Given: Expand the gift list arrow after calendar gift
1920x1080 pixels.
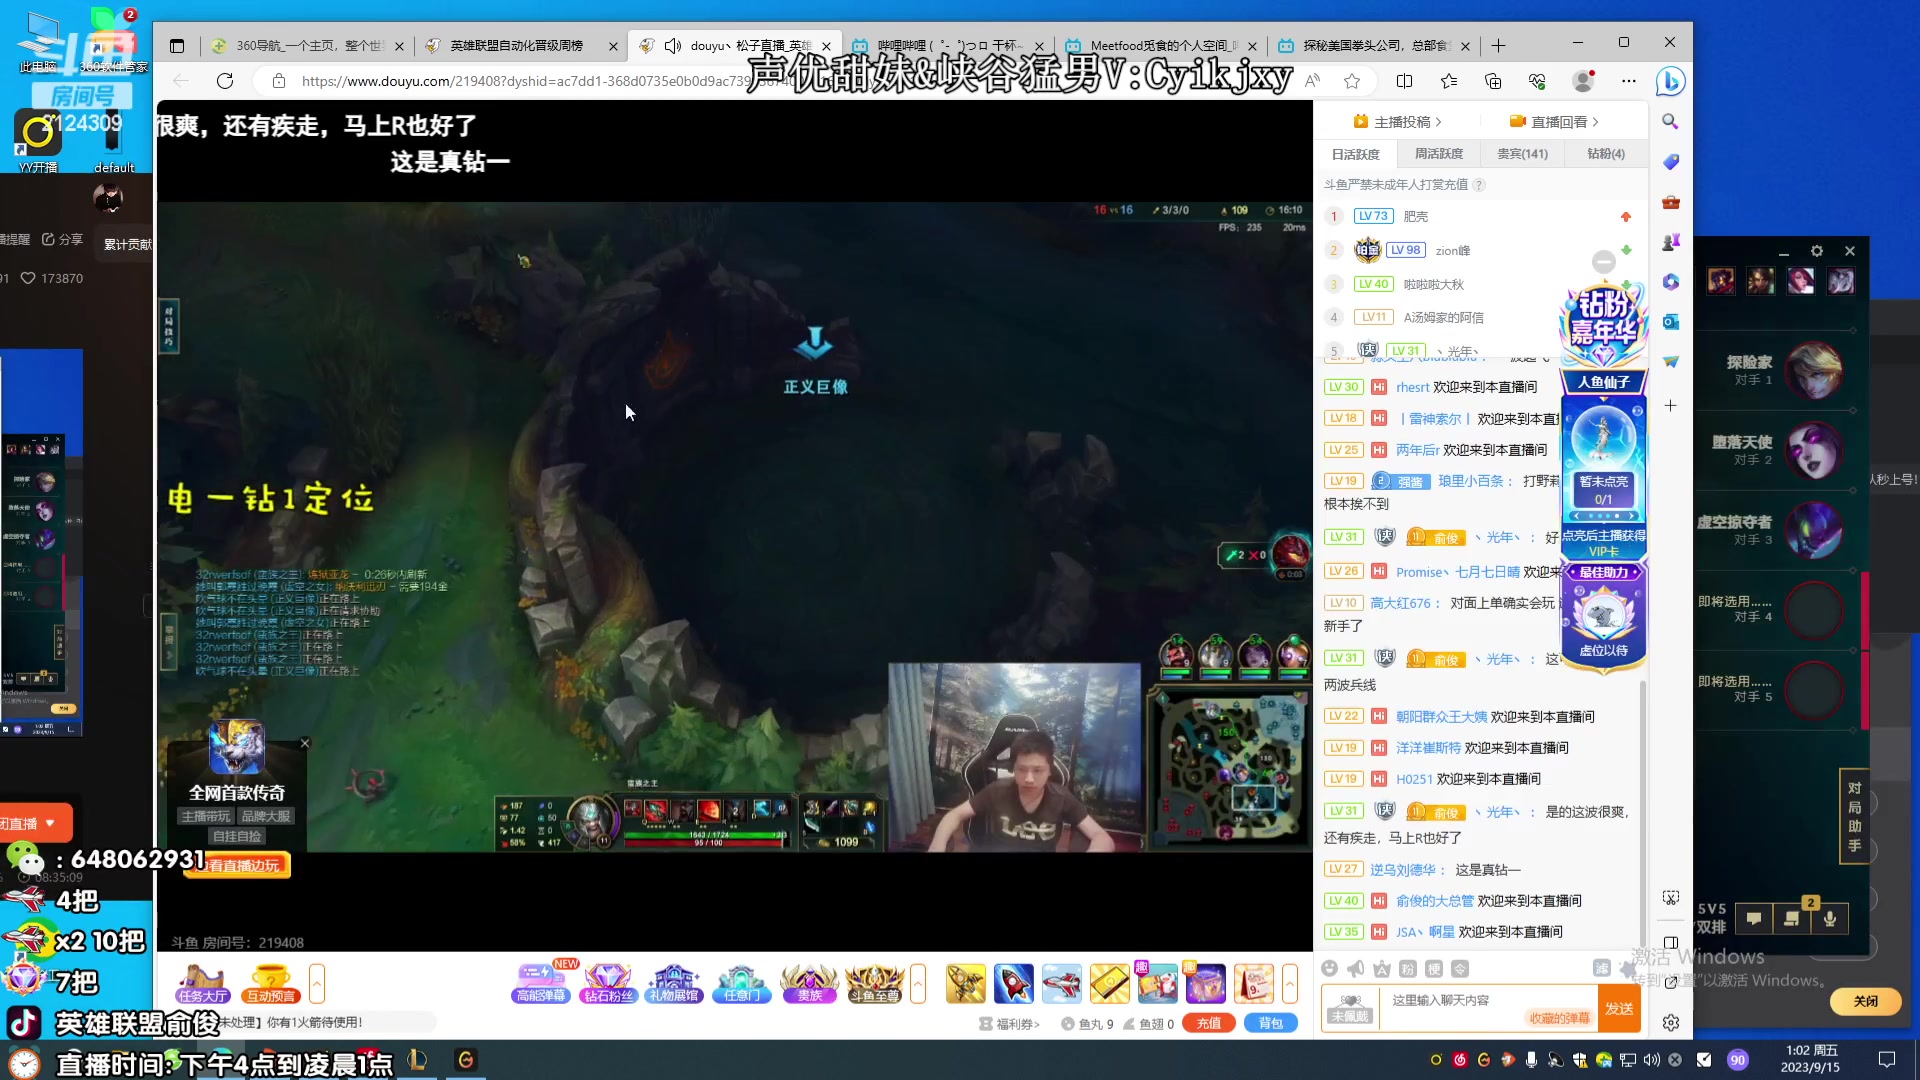Looking at the screenshot, I should [x=1290, y=983].
